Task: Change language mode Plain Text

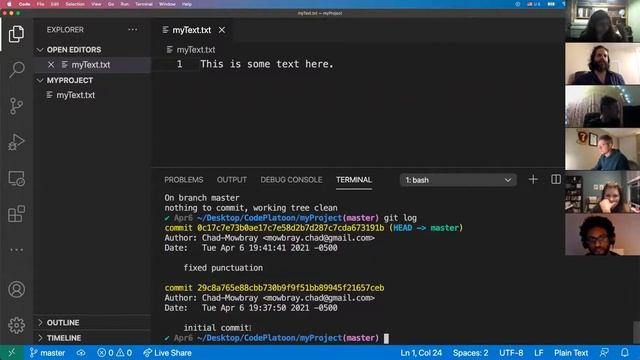Action: 571,353
